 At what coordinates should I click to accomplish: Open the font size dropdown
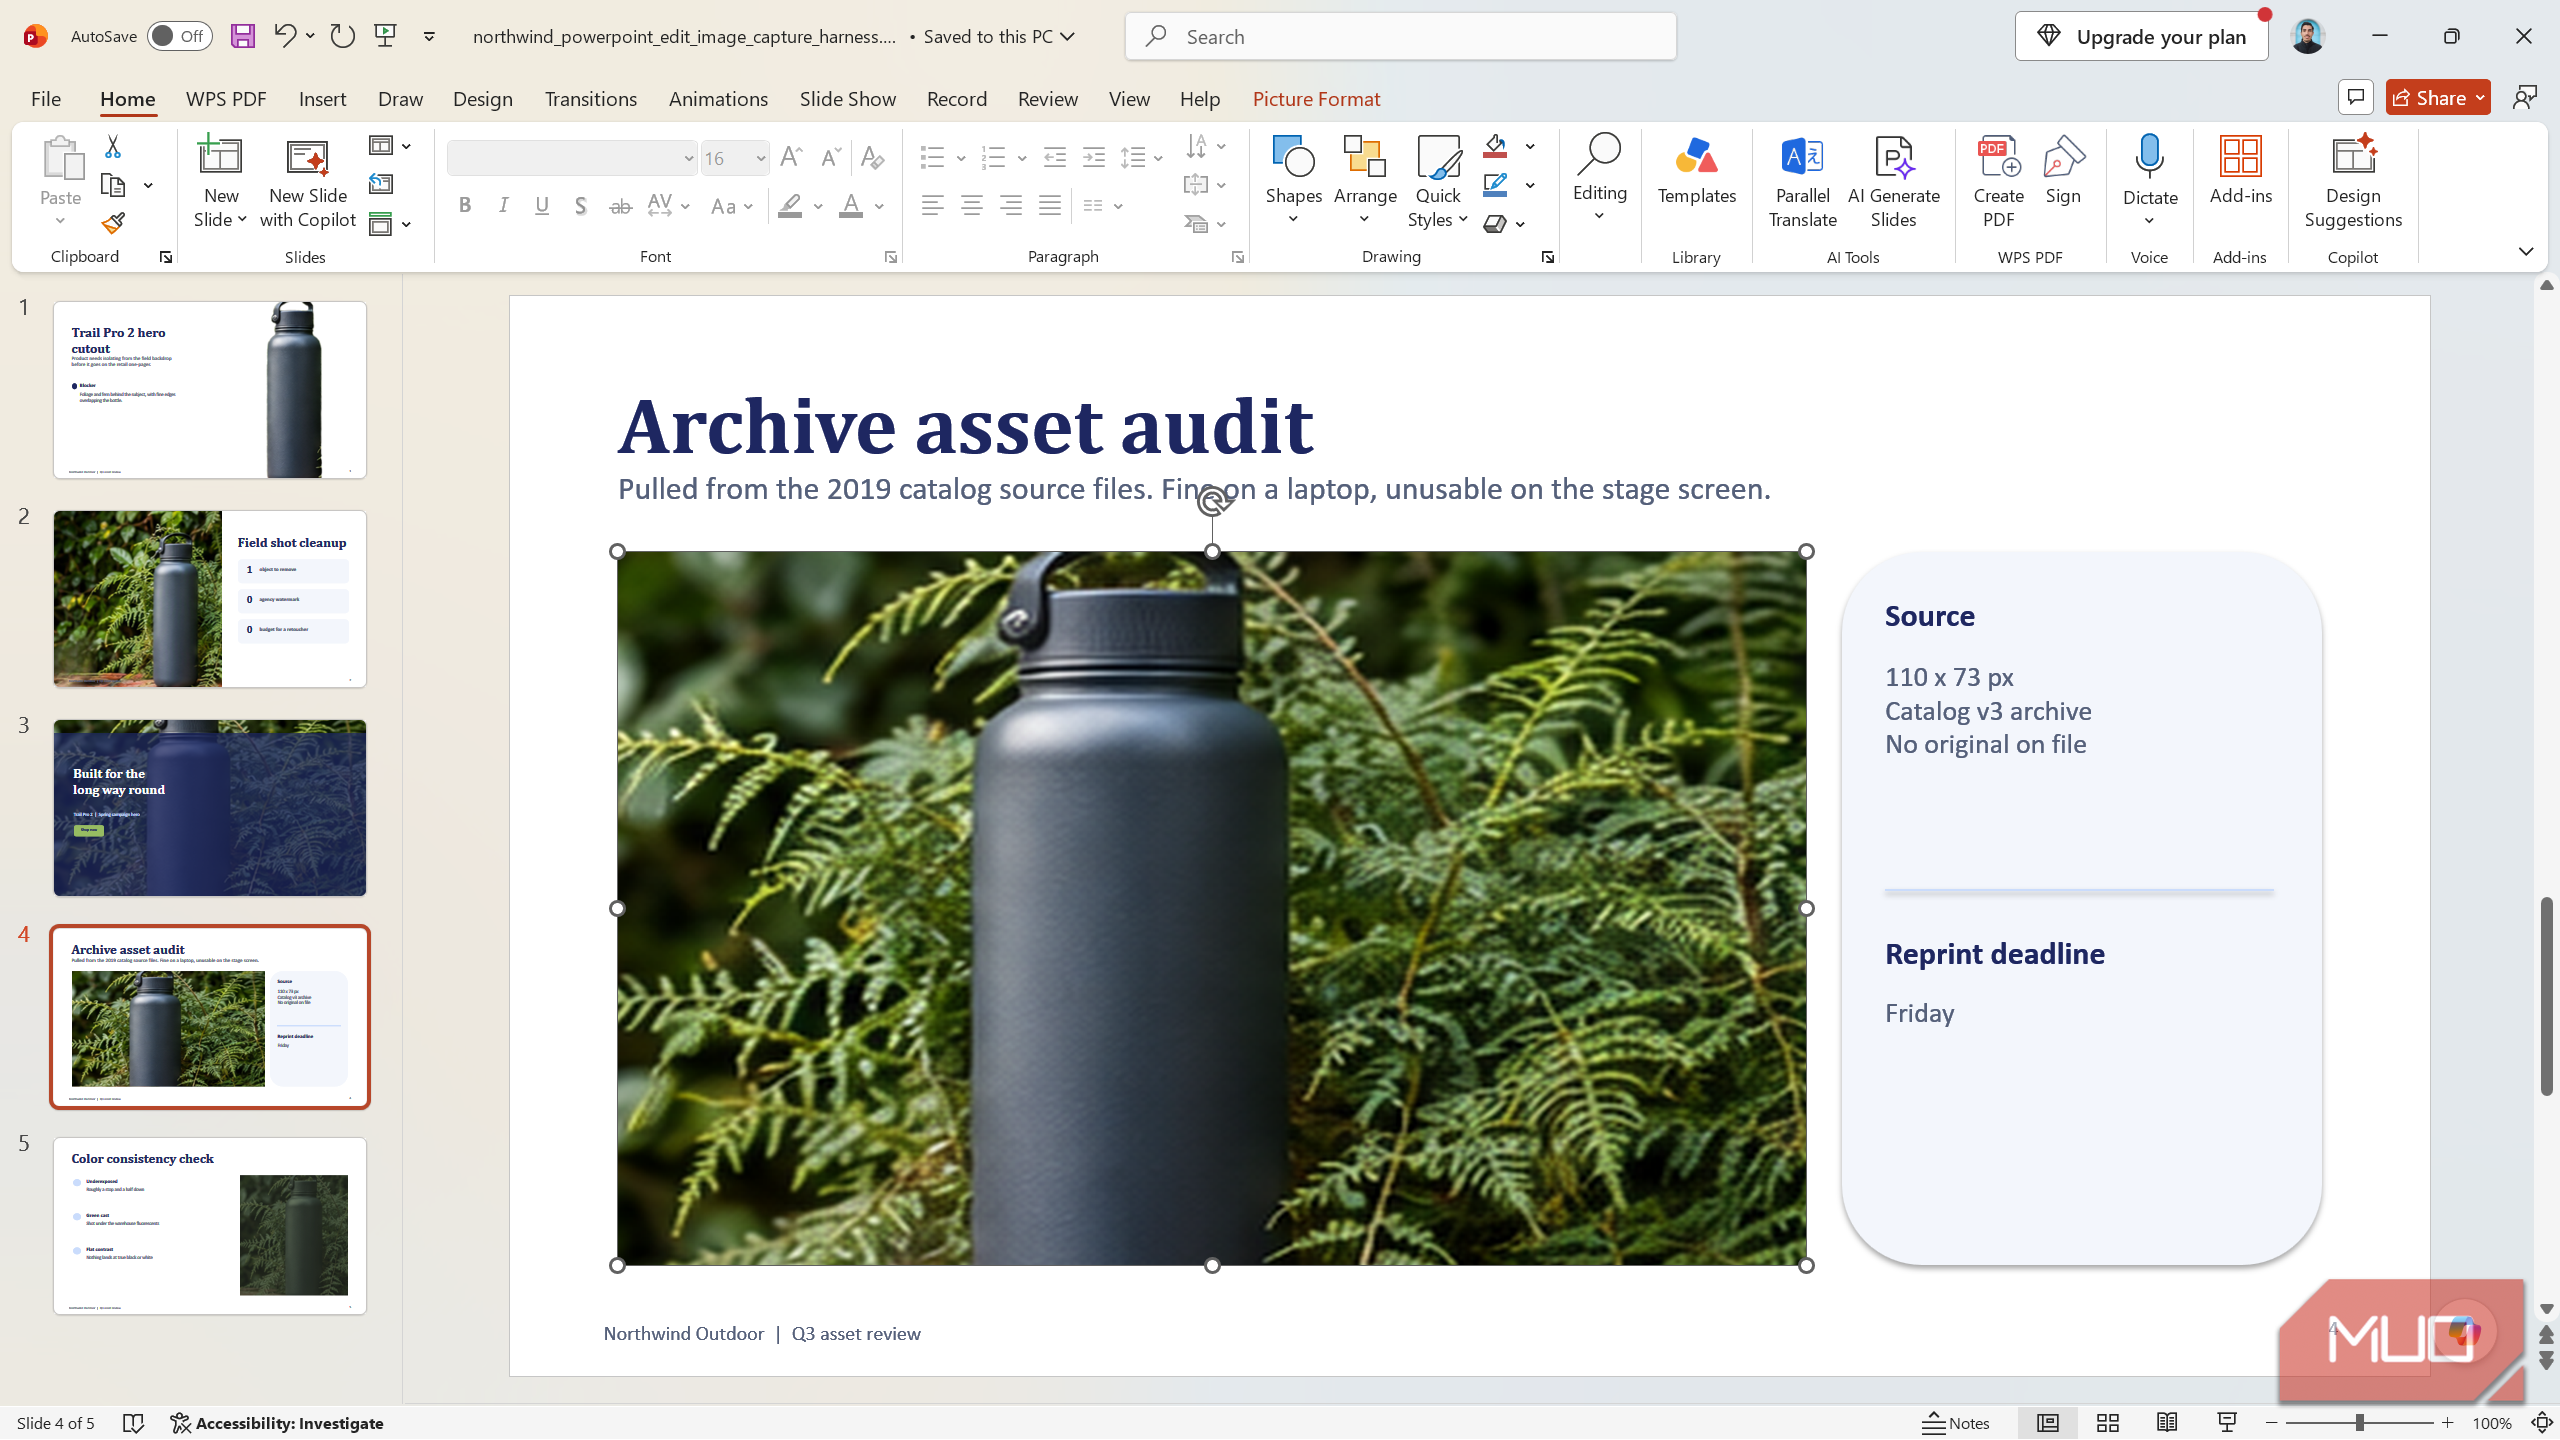click(x=760, y=158)
